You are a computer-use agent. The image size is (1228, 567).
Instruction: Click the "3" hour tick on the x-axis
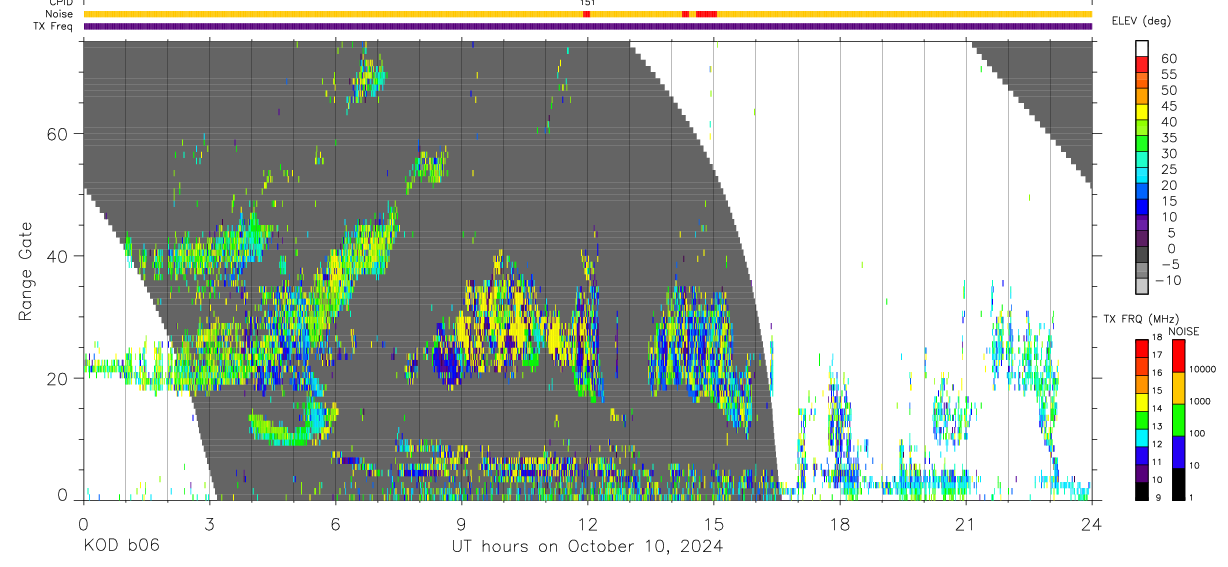(209, 524)
